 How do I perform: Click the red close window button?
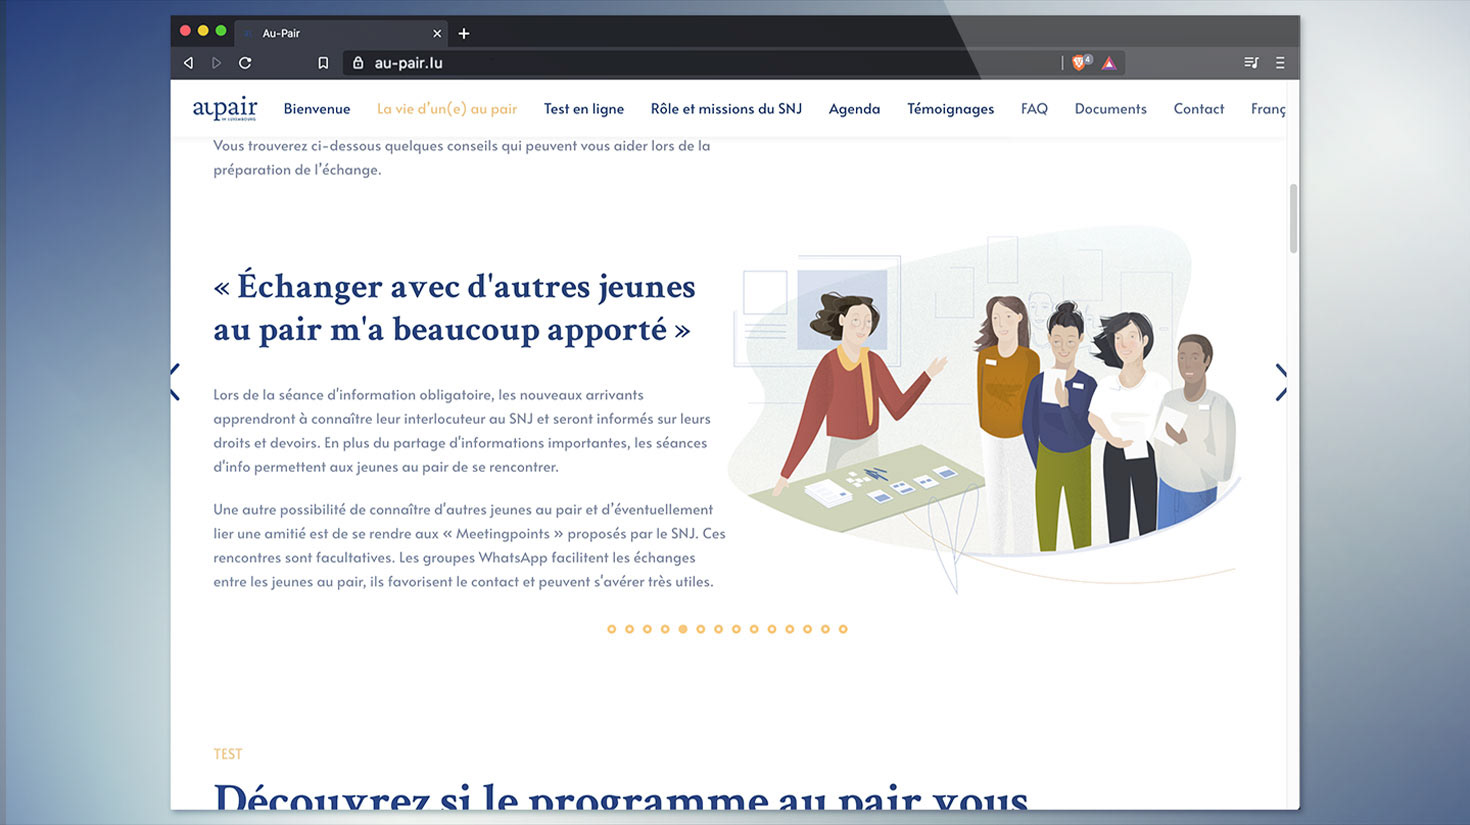coord(185,31)
